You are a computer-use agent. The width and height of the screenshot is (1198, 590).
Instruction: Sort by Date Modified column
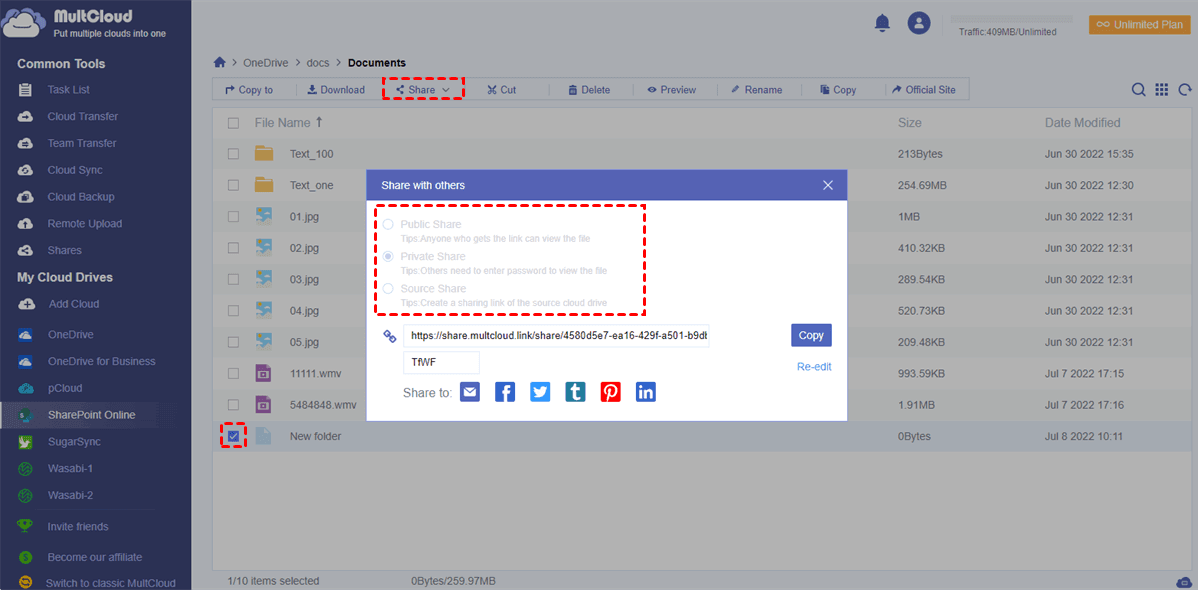point(1083,123)
